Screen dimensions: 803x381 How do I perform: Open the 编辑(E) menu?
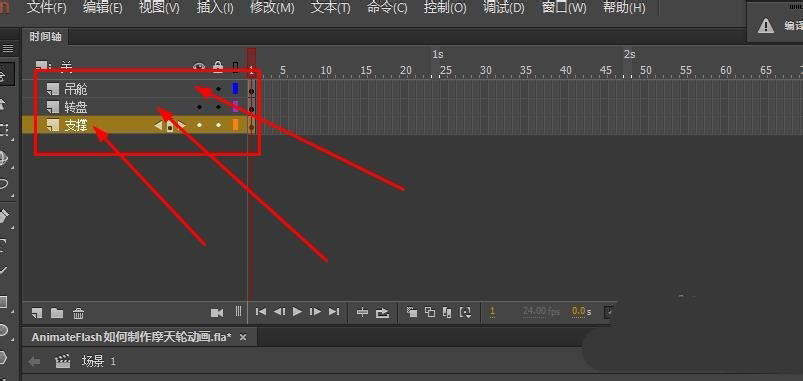point(103,8)
